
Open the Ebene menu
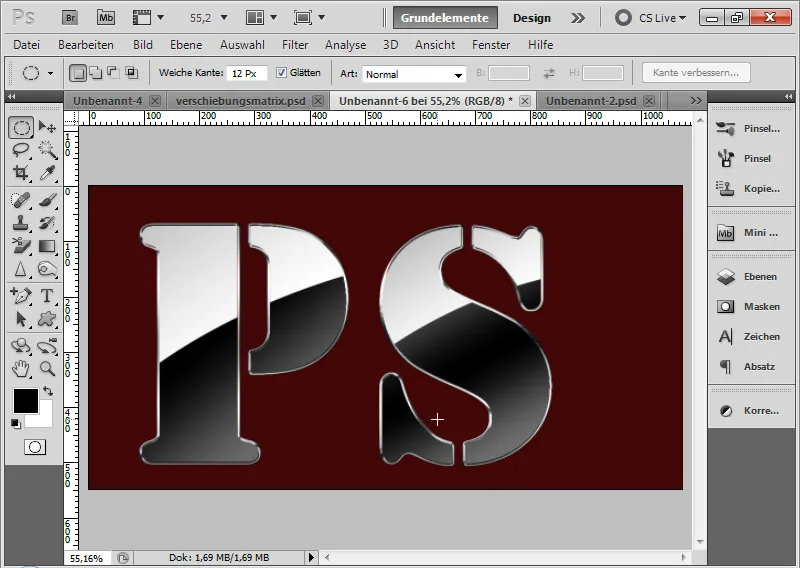[186, 45]
